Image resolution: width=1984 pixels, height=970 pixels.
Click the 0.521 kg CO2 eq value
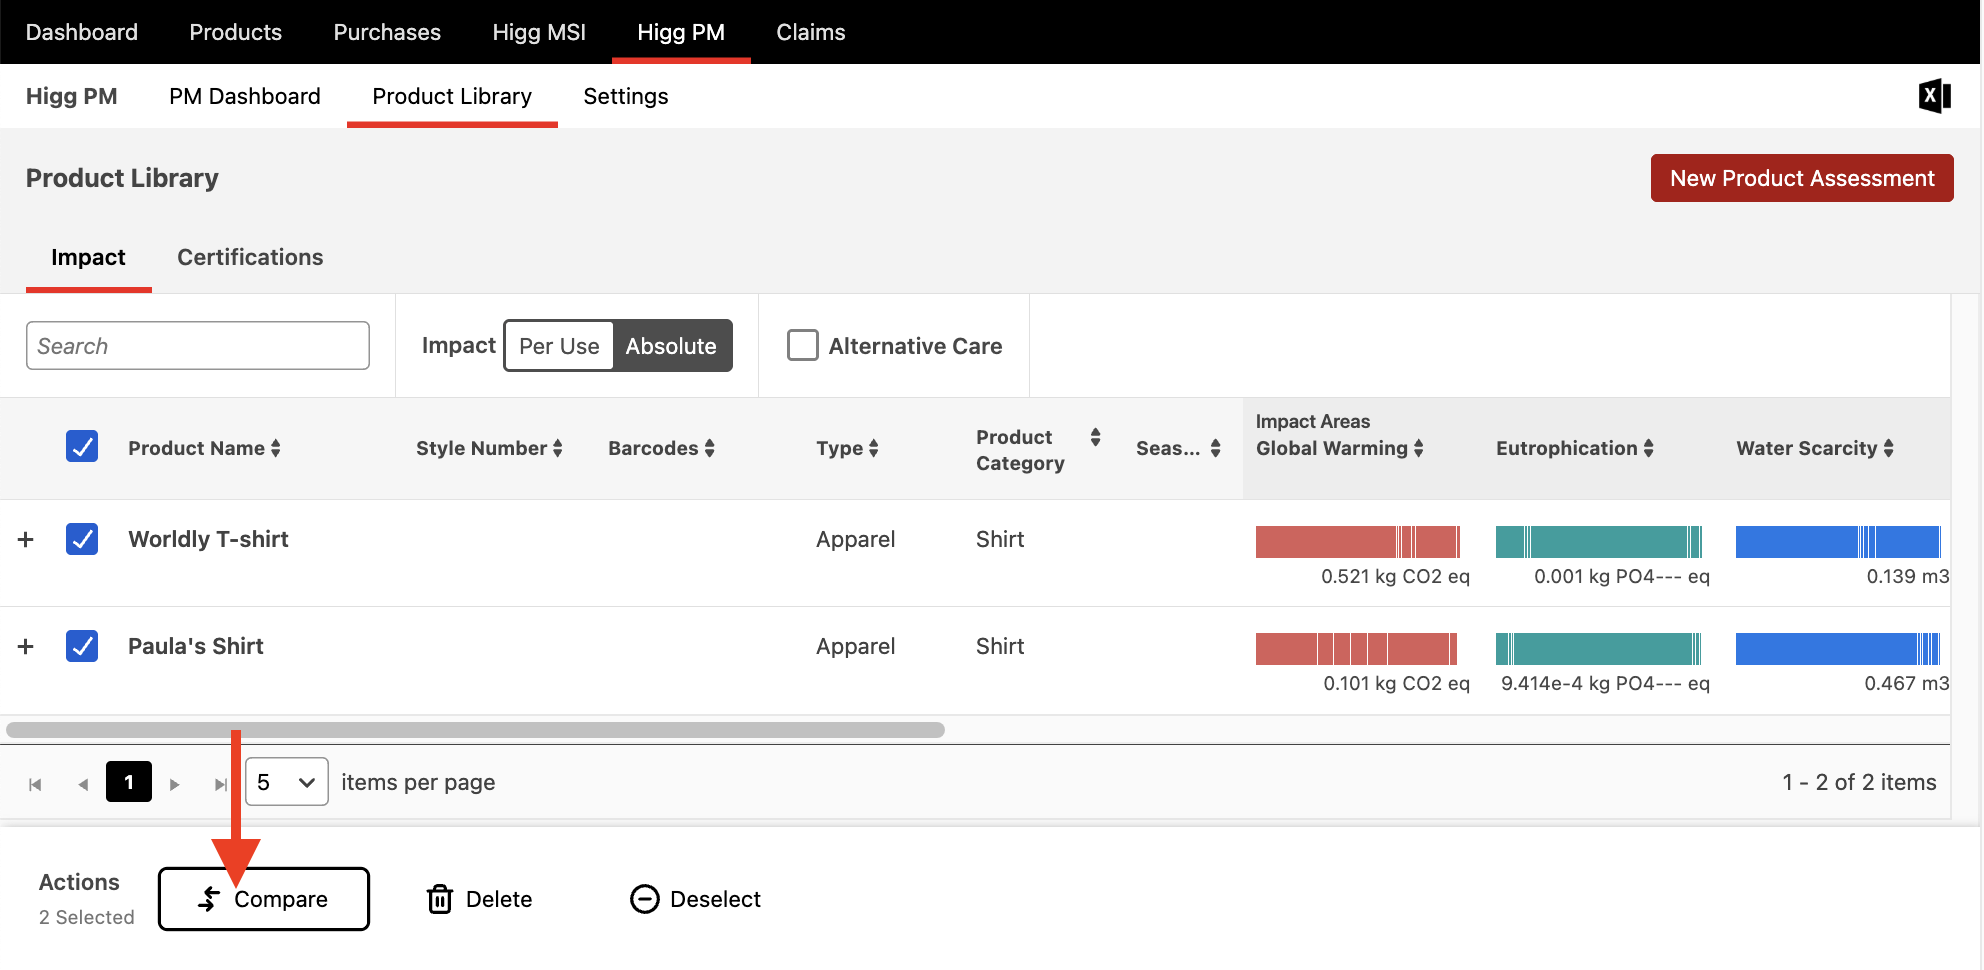[x=1395, y=576]
